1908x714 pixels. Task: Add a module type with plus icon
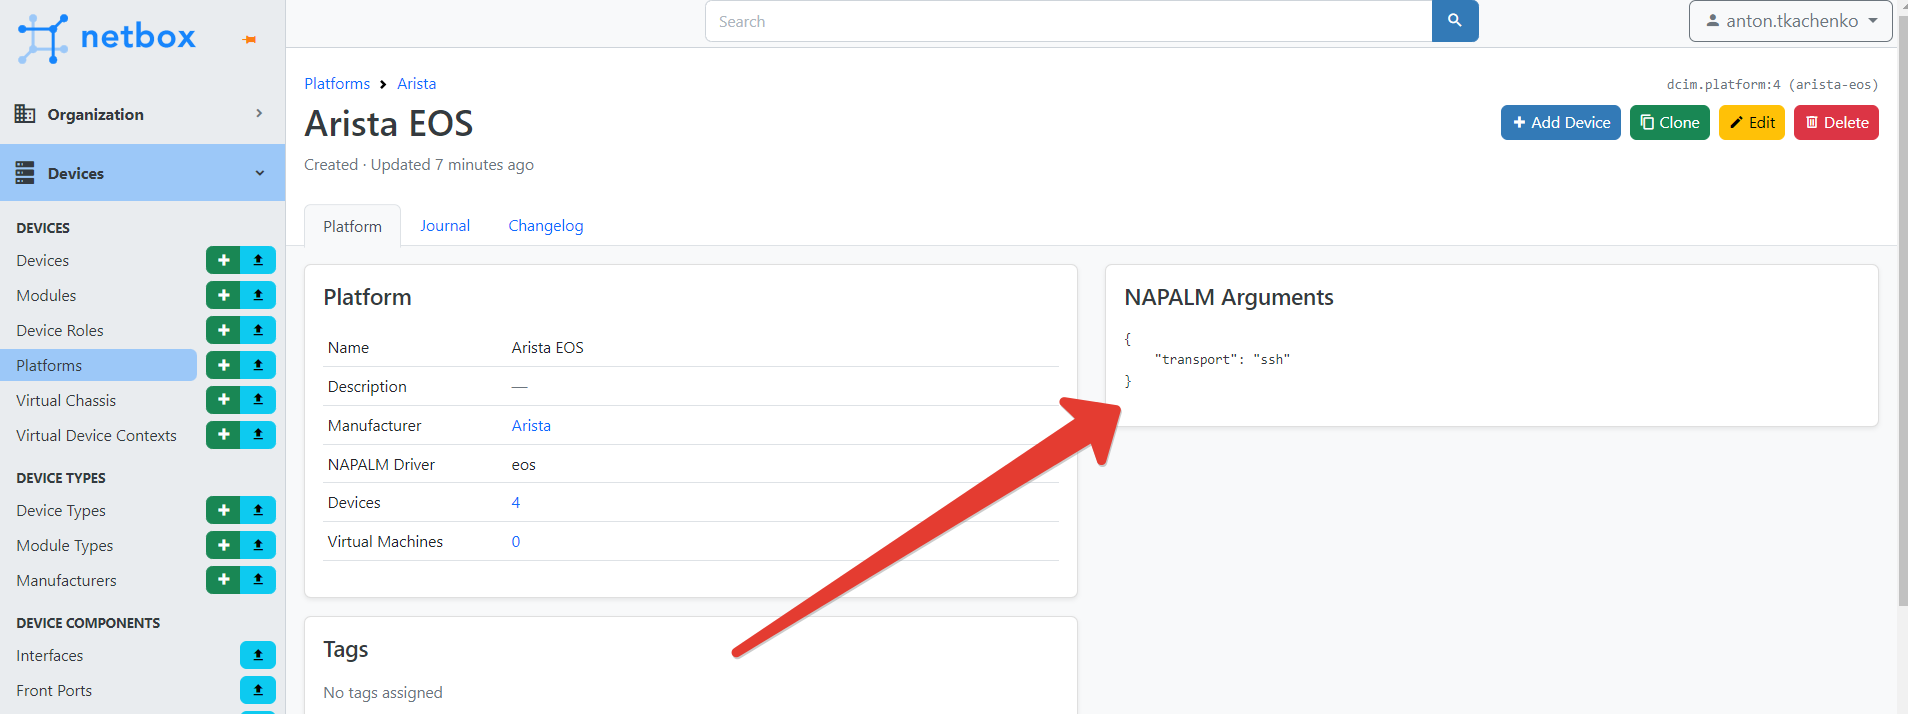pos(223,545)
